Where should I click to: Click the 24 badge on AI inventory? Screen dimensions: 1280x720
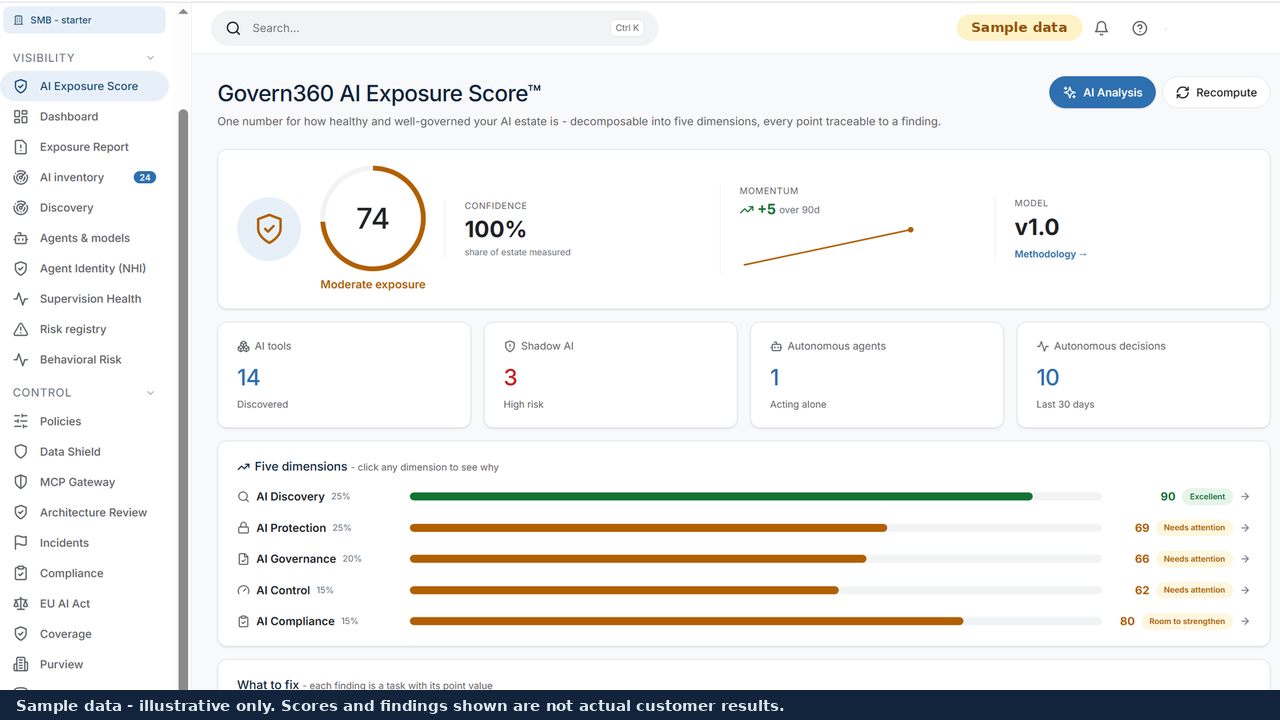pyautogui.click(x=145, y=178)
